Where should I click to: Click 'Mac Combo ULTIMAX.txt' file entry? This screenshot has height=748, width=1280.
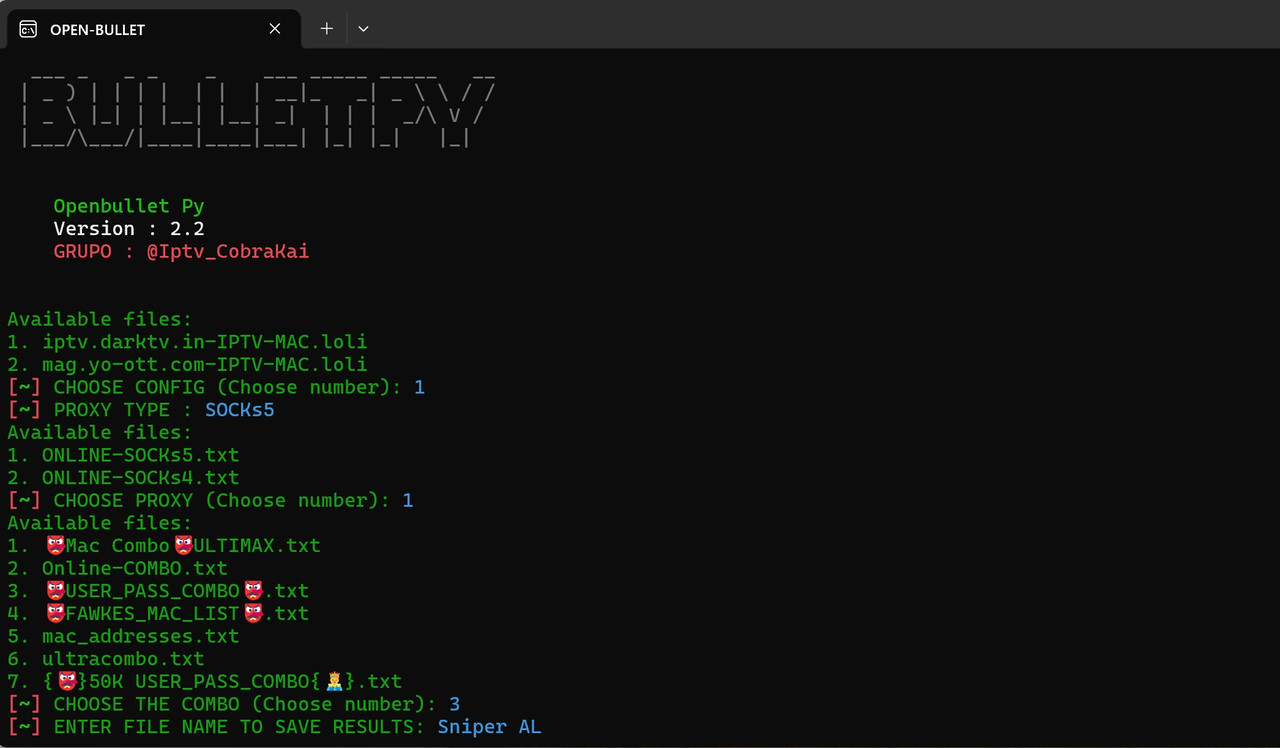point(182,546)
